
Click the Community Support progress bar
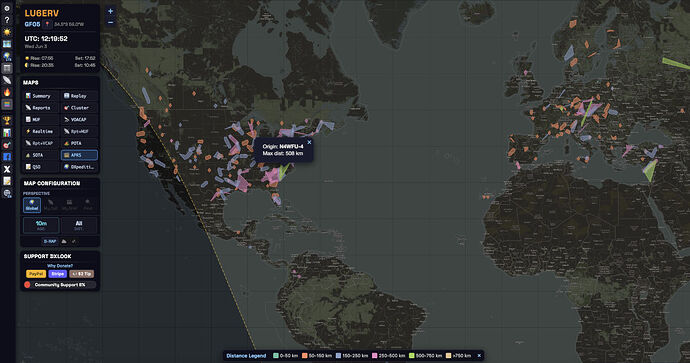60,285
